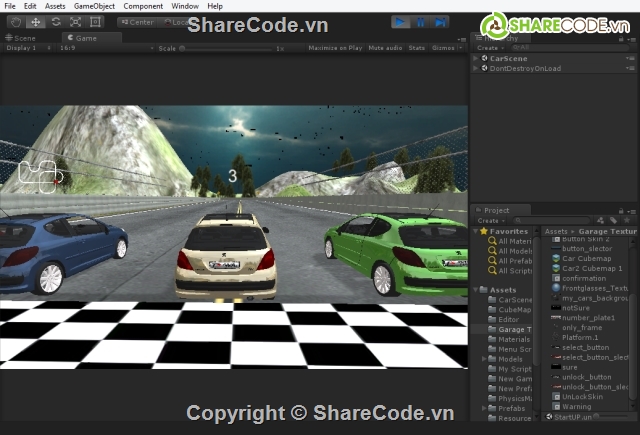Toggle Gizmos in Game view
Image resolution: width=640 pixels, height=435 pixels.
click(x=443, y=48)
